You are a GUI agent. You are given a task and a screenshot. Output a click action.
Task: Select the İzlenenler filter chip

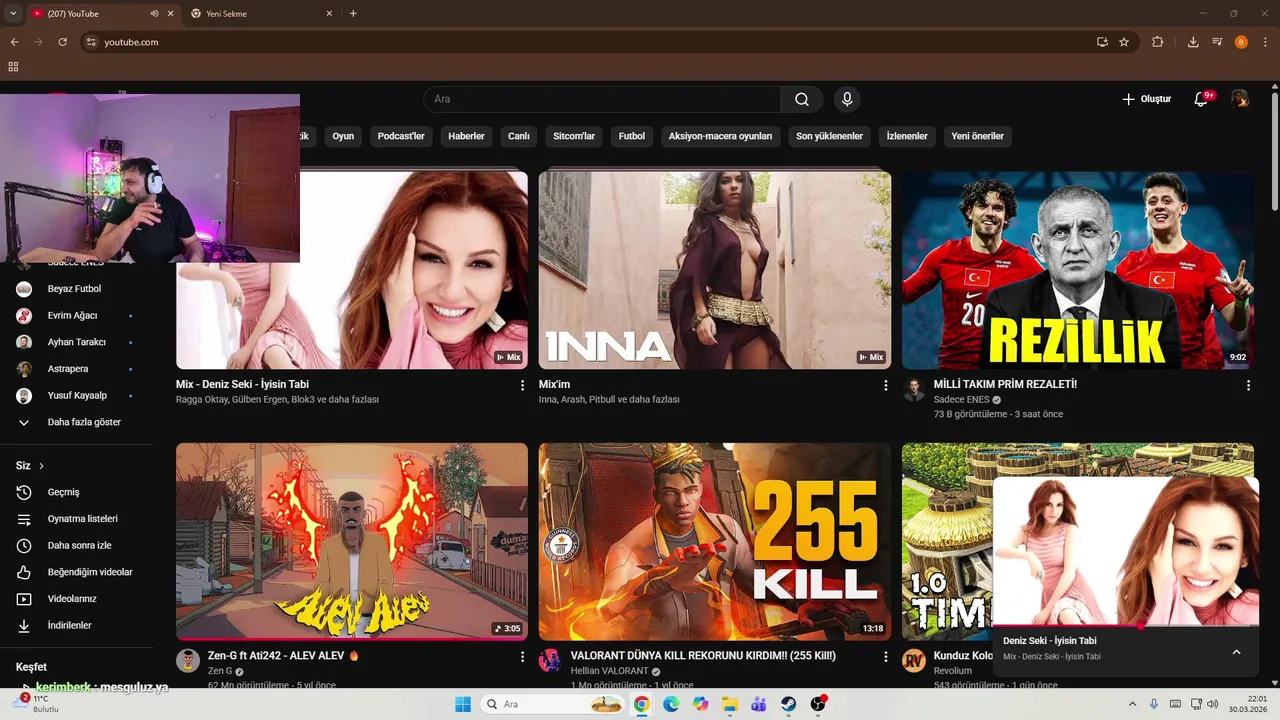click(907, 136)
